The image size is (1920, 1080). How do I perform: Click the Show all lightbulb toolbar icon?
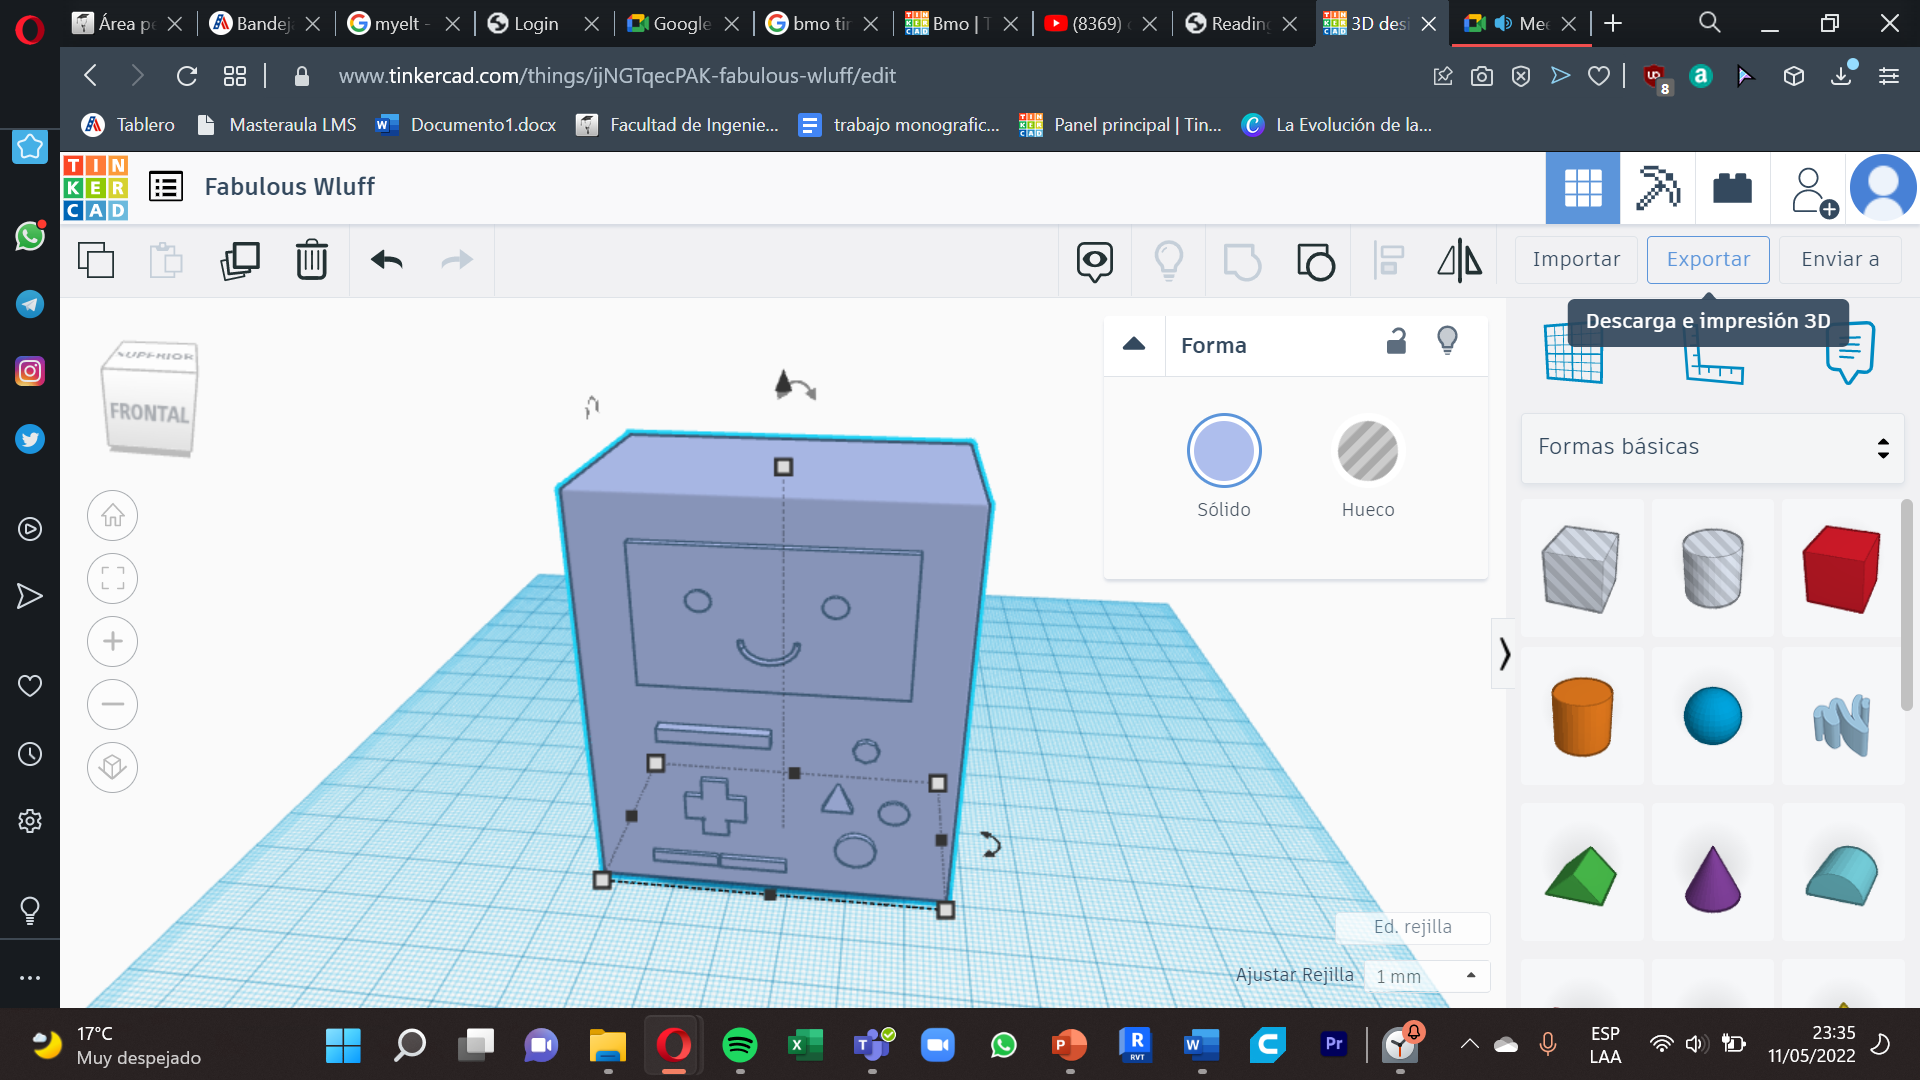1169,260
